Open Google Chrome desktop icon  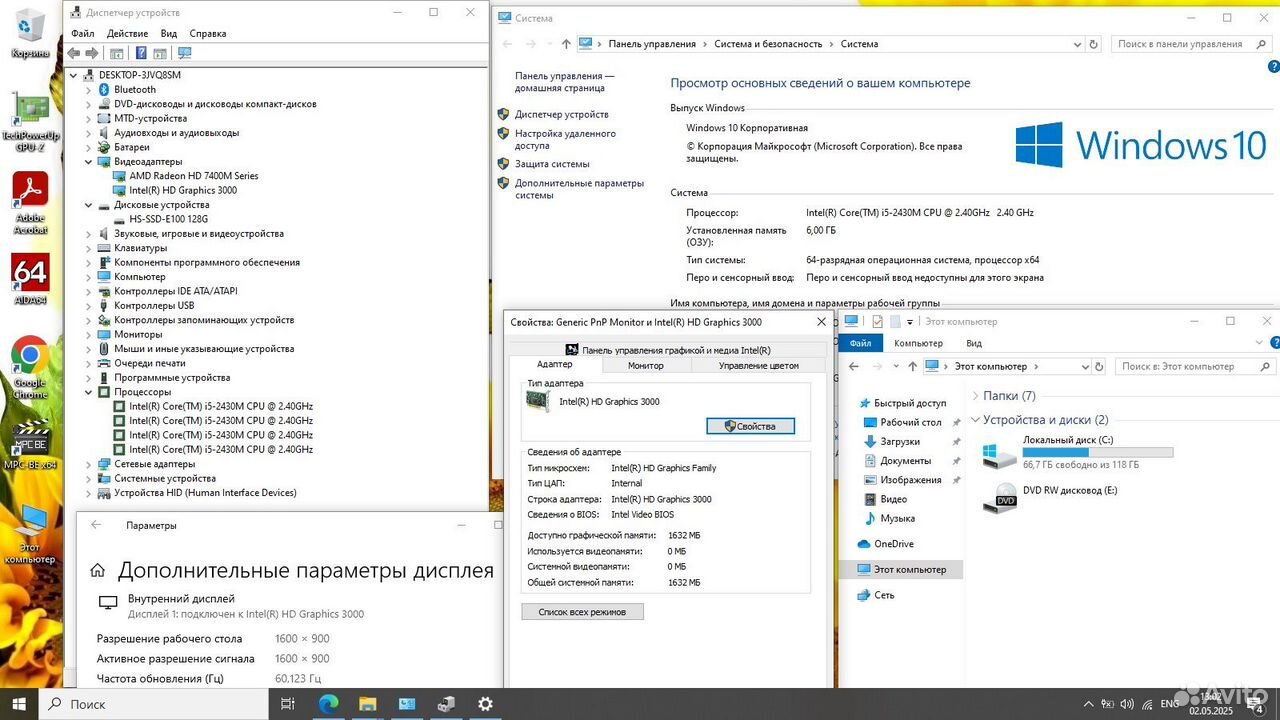click(30, 367)
